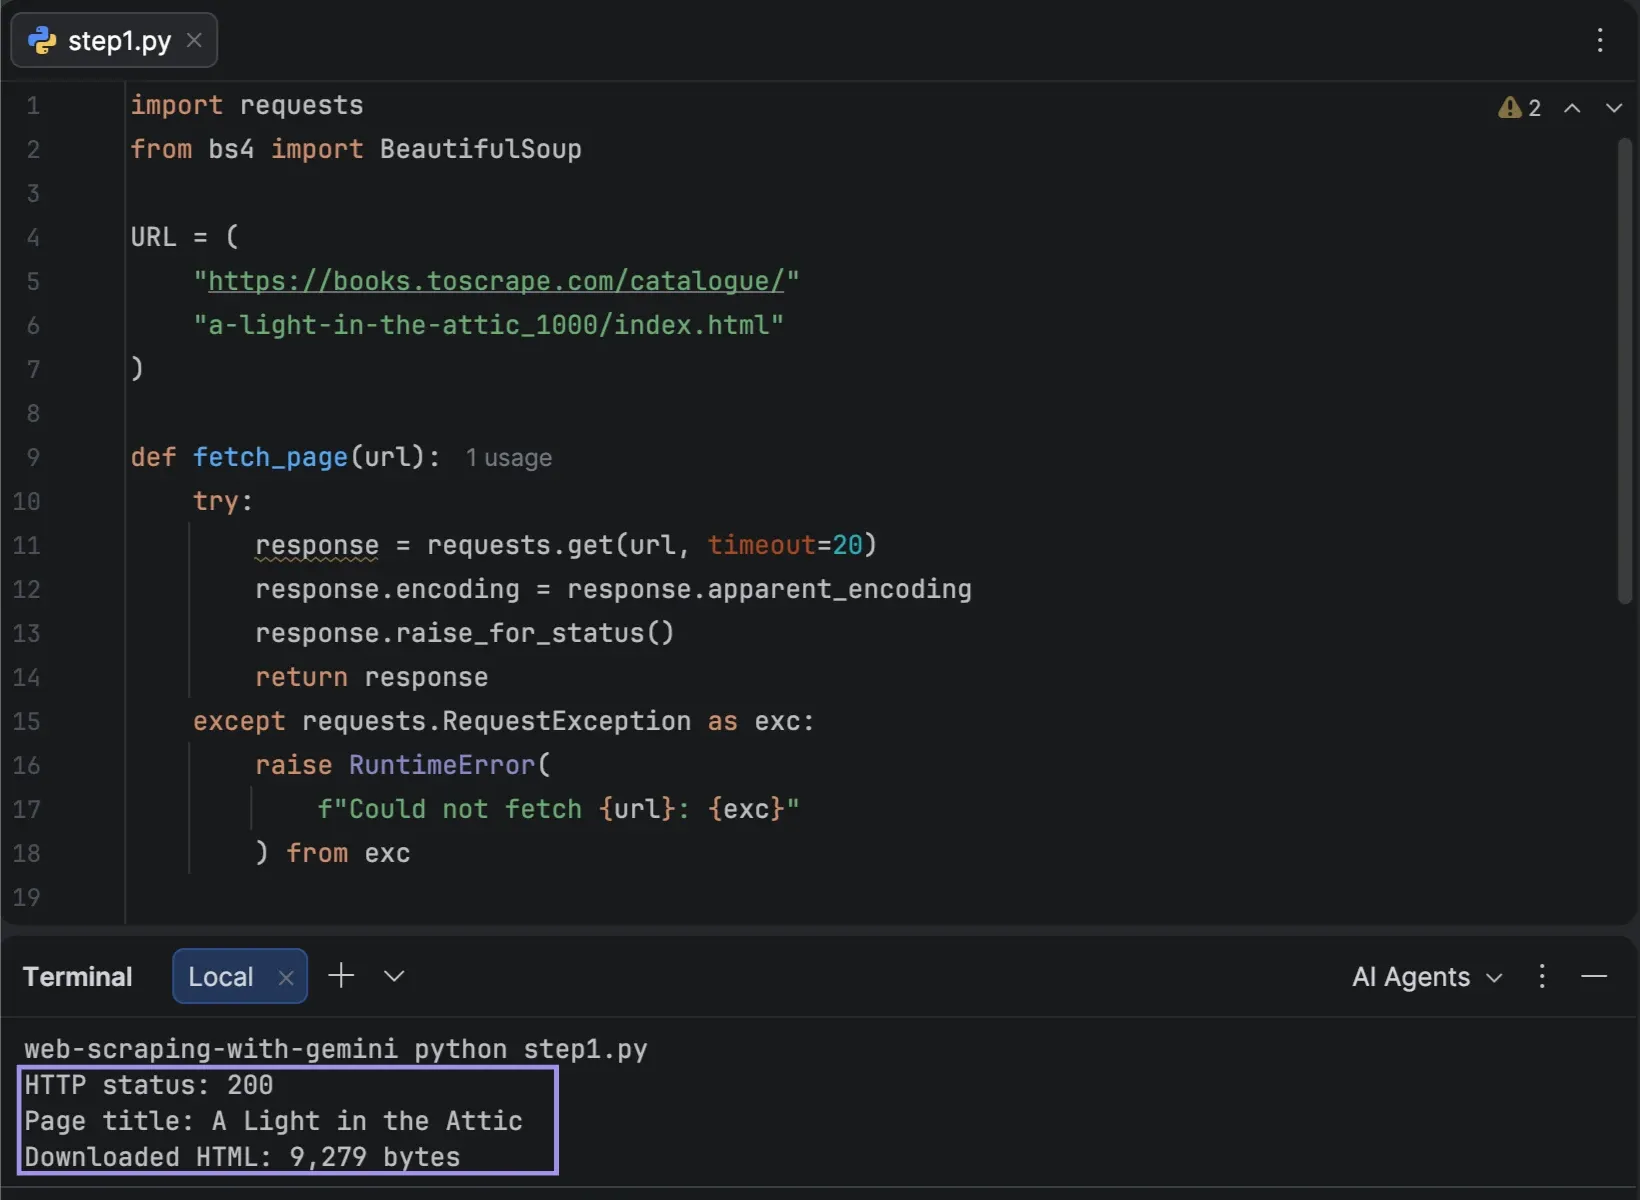Open the warnings inspection indicator showing 2
The image size is (1640, 1200).
click(1520, 108)
